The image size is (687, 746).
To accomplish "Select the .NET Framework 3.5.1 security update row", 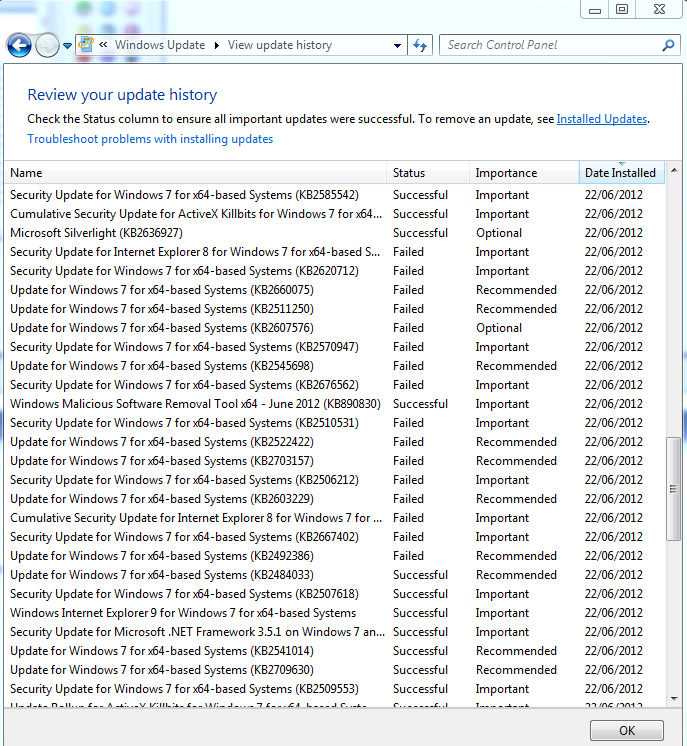I will point(334,632).
